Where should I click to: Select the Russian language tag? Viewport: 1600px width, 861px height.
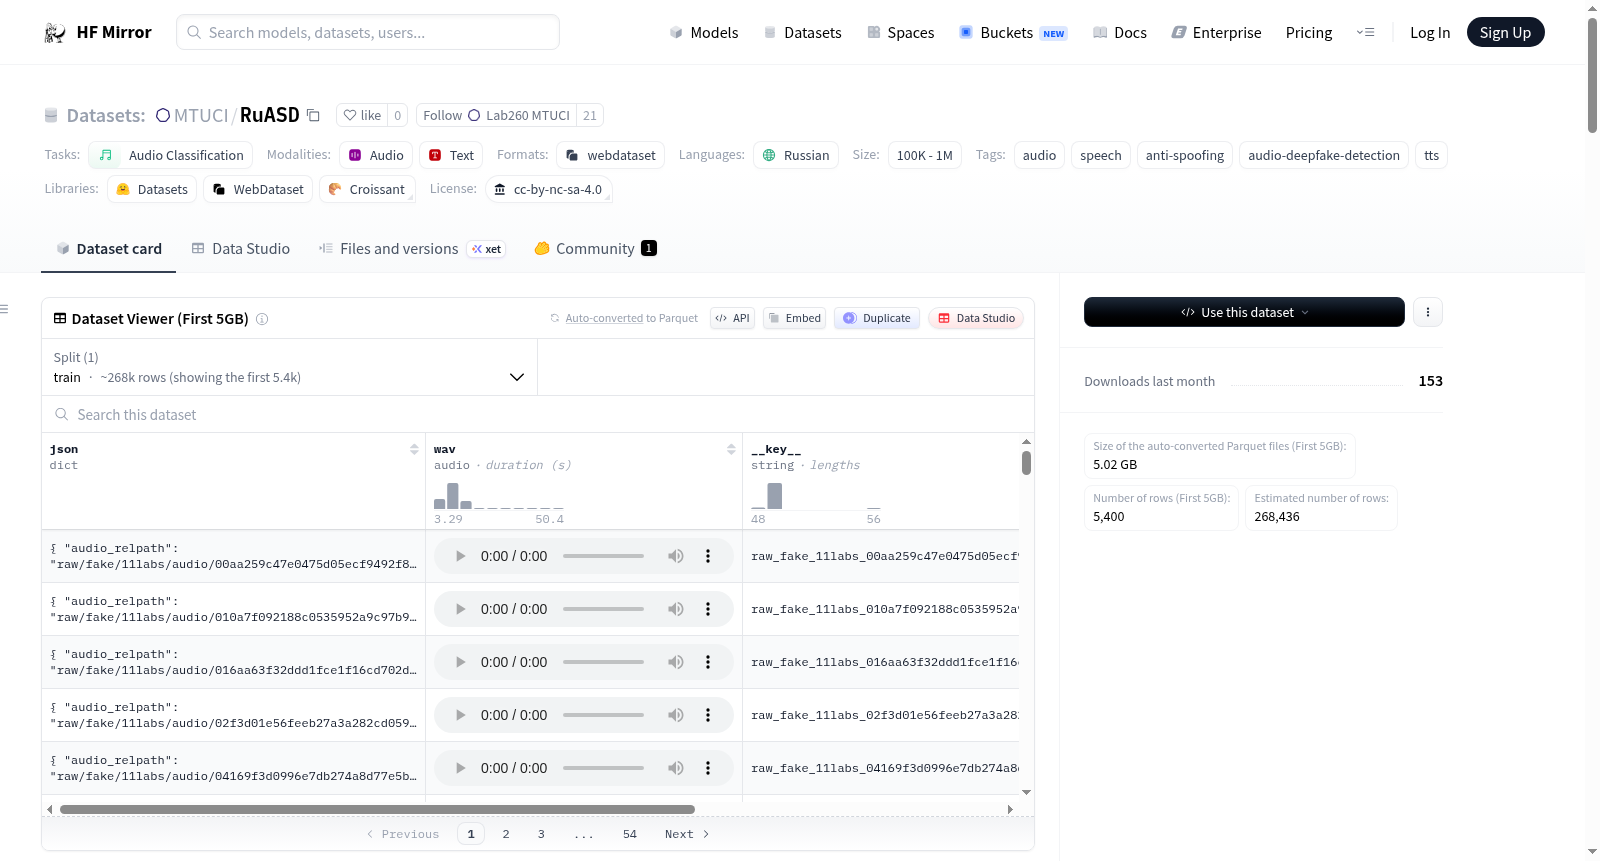tap(796, 155)
